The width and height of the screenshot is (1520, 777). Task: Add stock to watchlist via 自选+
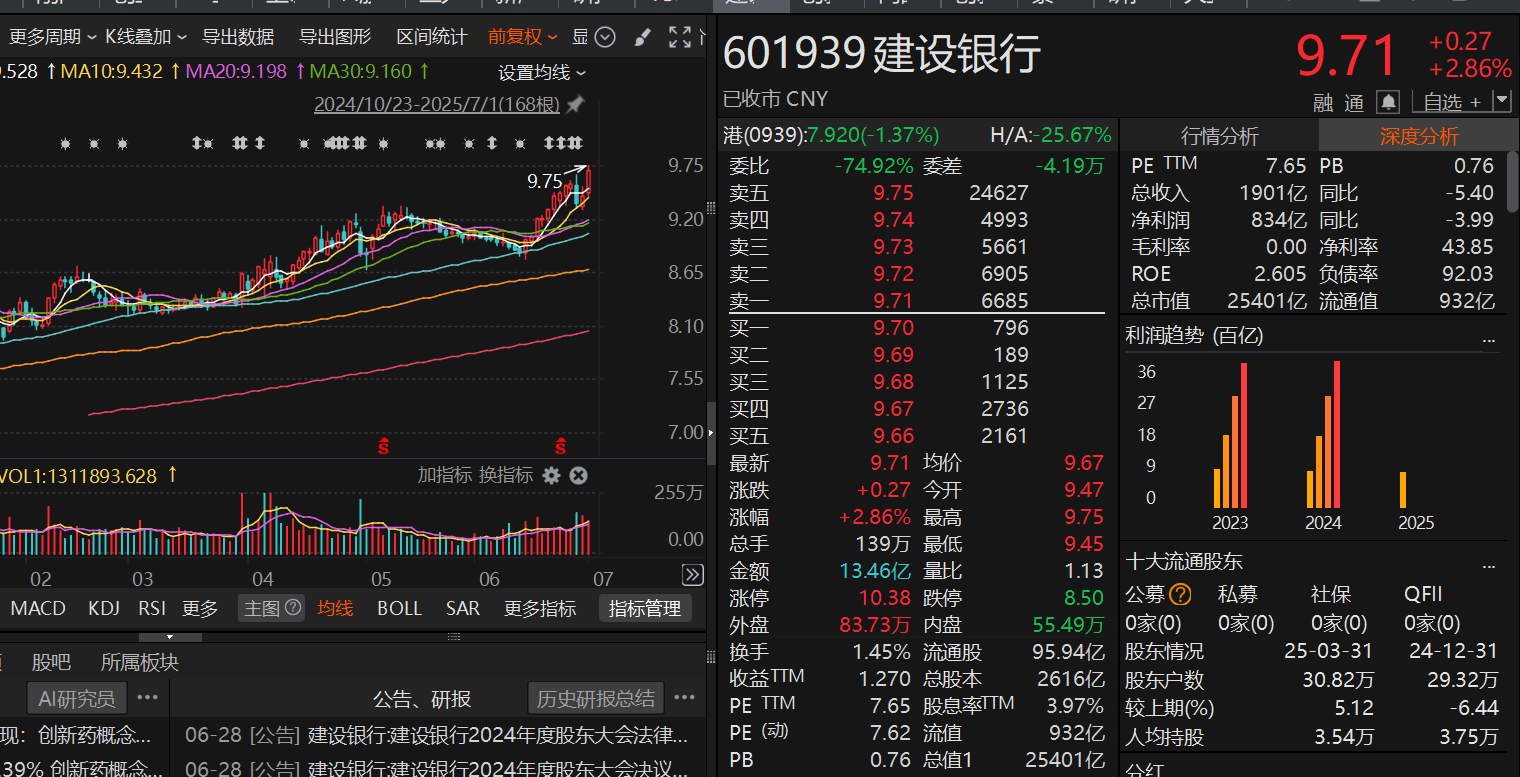click(x=1447, y=101)
